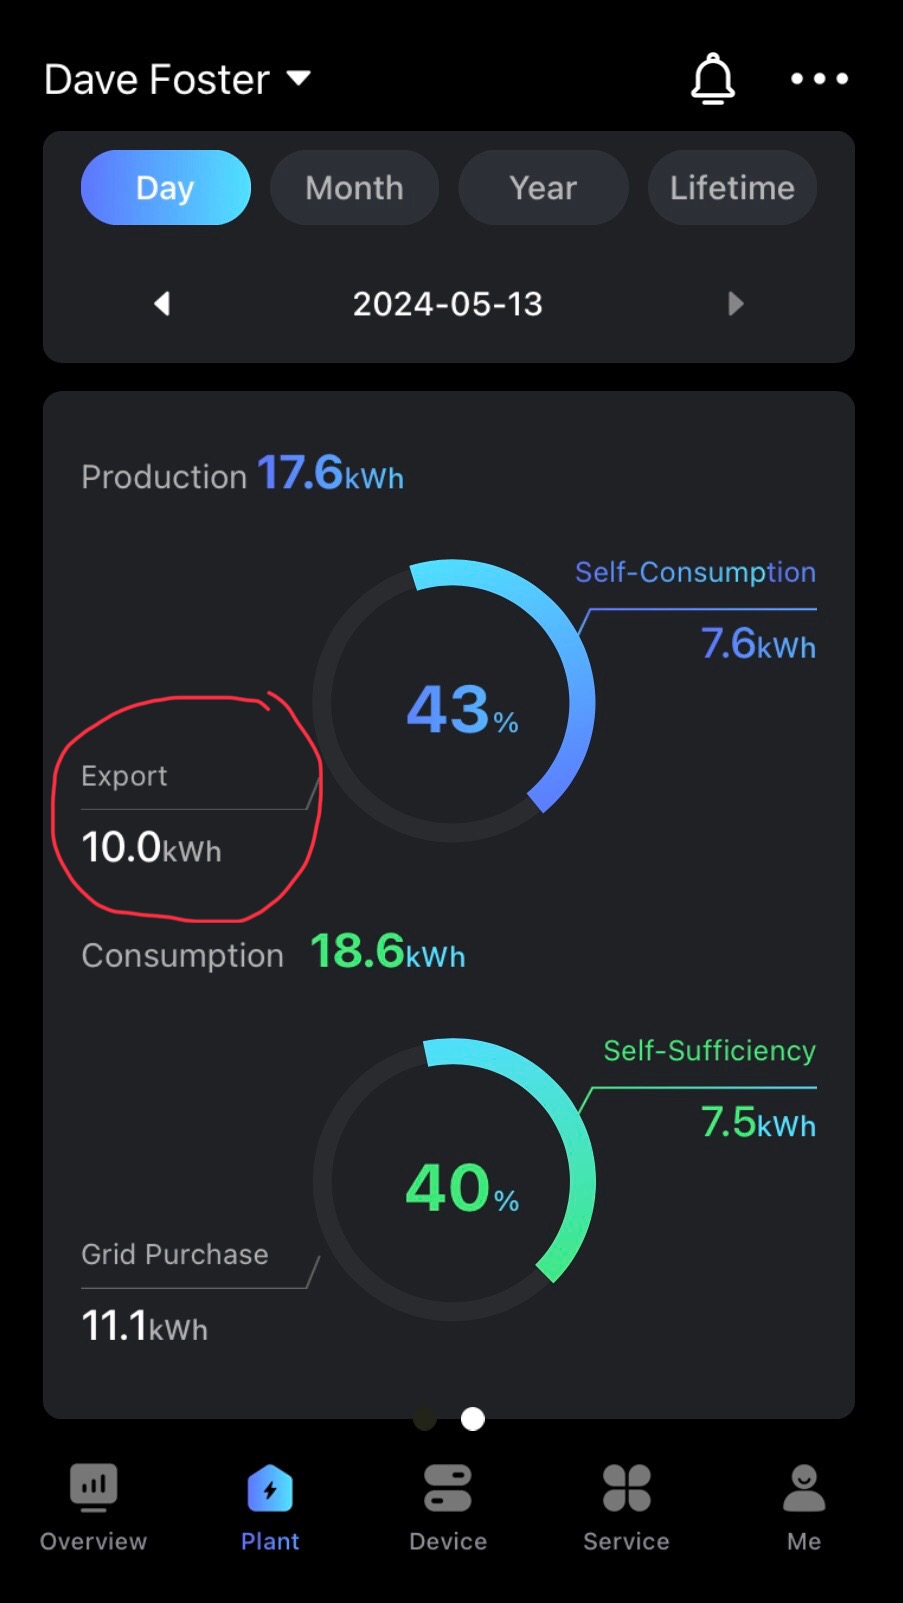Open the Device icon in bottom bar
This screenshot has height=1603, width=903.
pos(447,1488)
